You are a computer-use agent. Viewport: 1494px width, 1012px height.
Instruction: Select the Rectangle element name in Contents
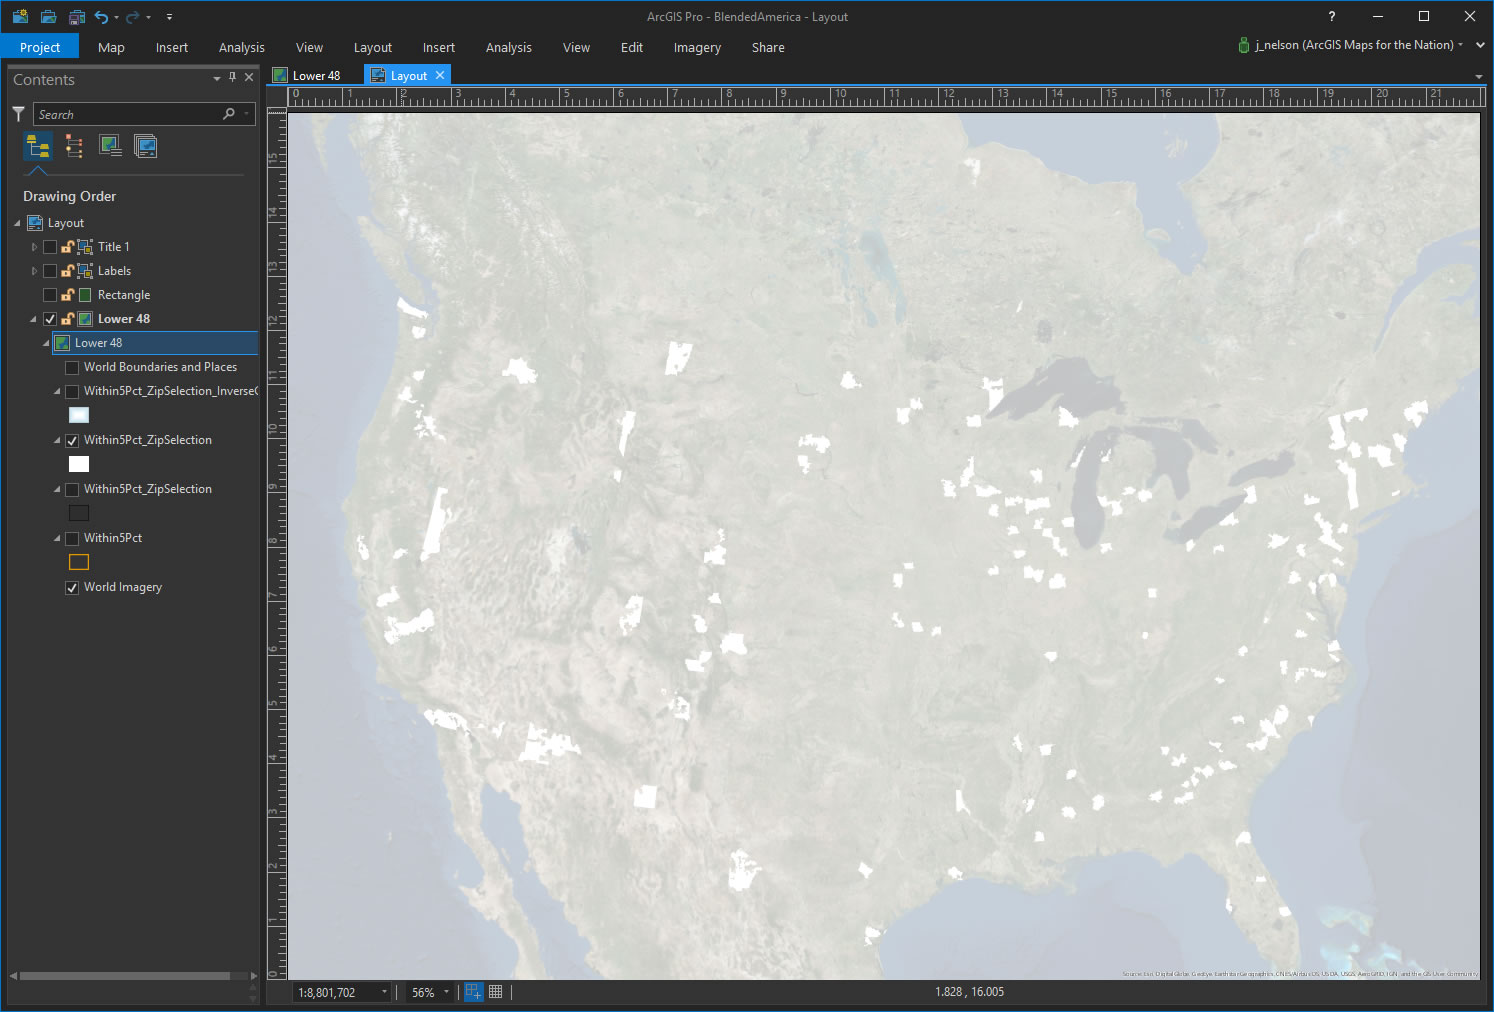[x=124, y=295]
